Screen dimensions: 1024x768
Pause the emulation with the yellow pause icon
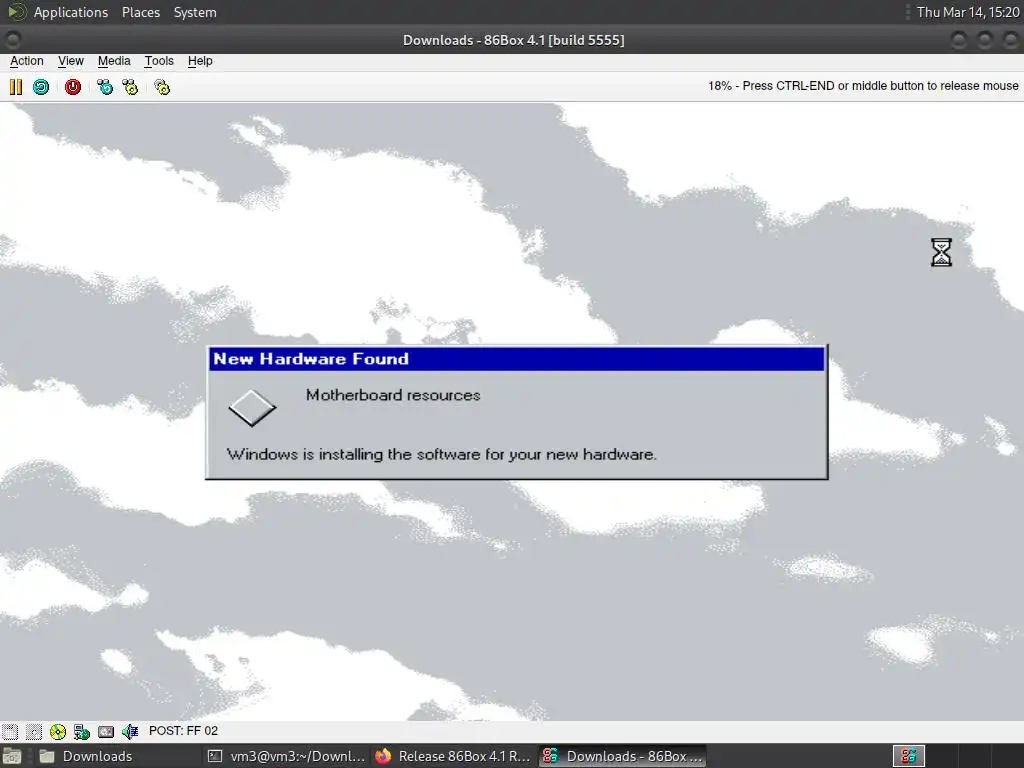(16, 87)
